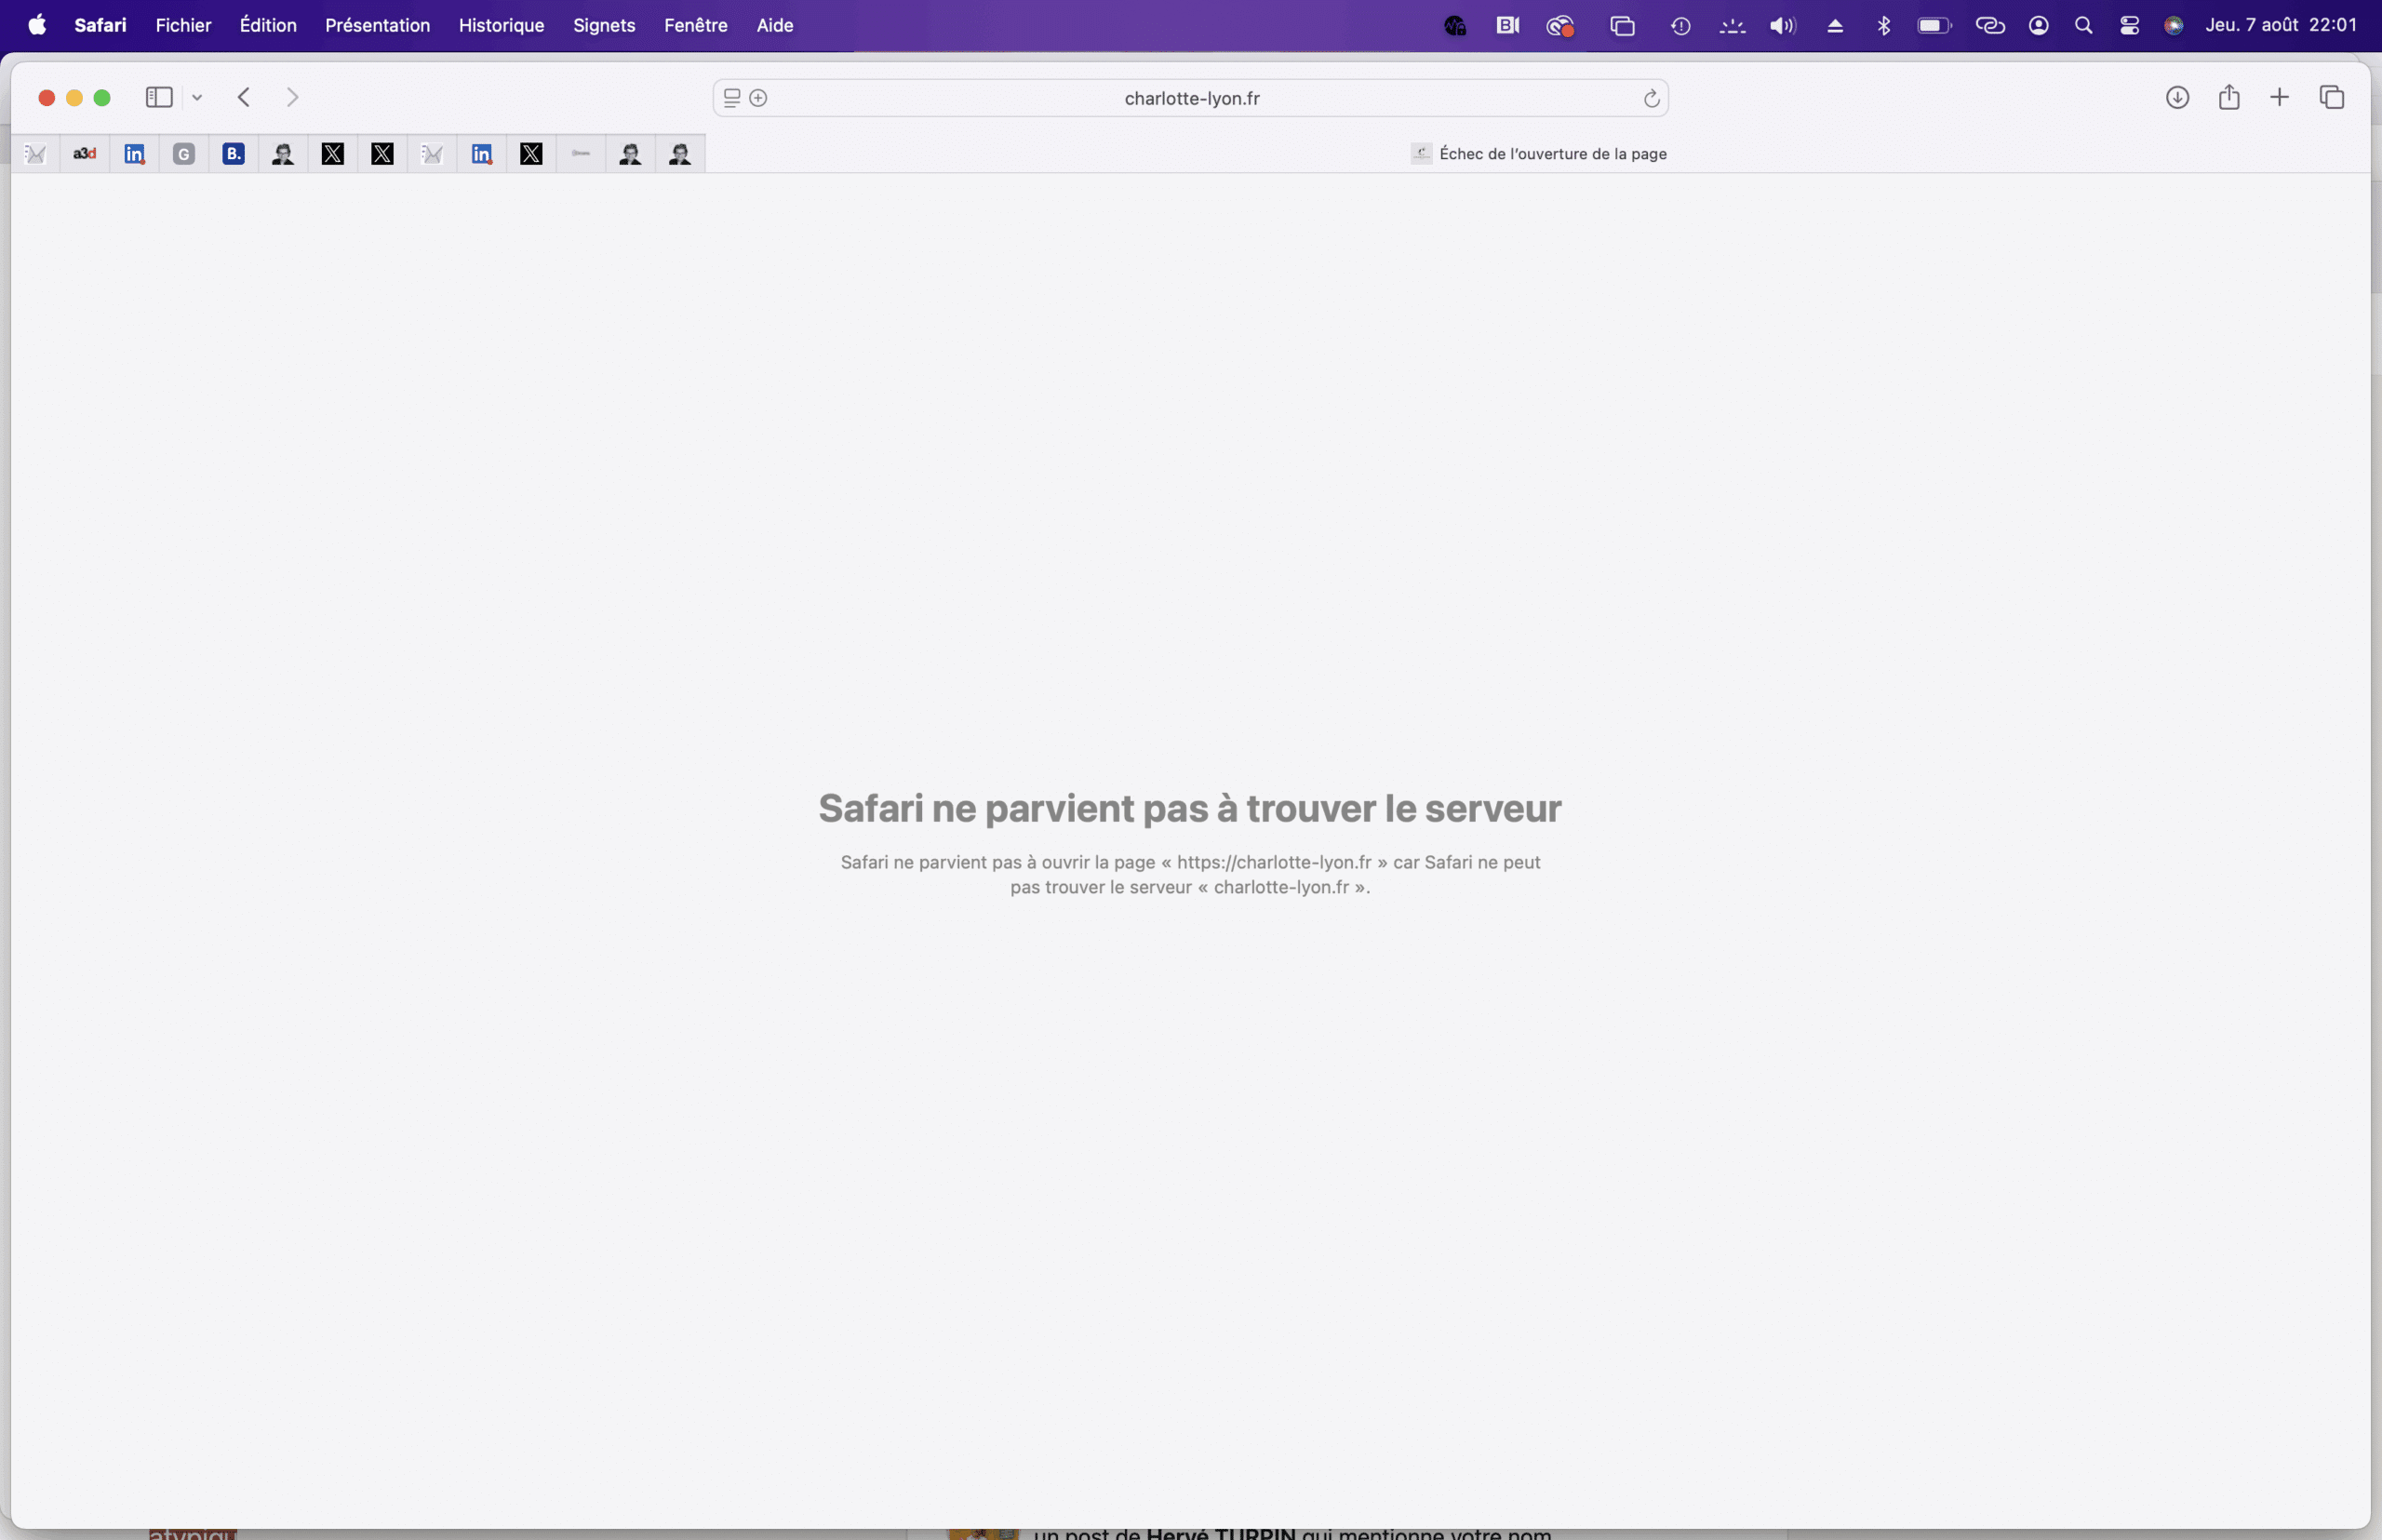Click the chain link menu bar icon

coord(1989,25)
